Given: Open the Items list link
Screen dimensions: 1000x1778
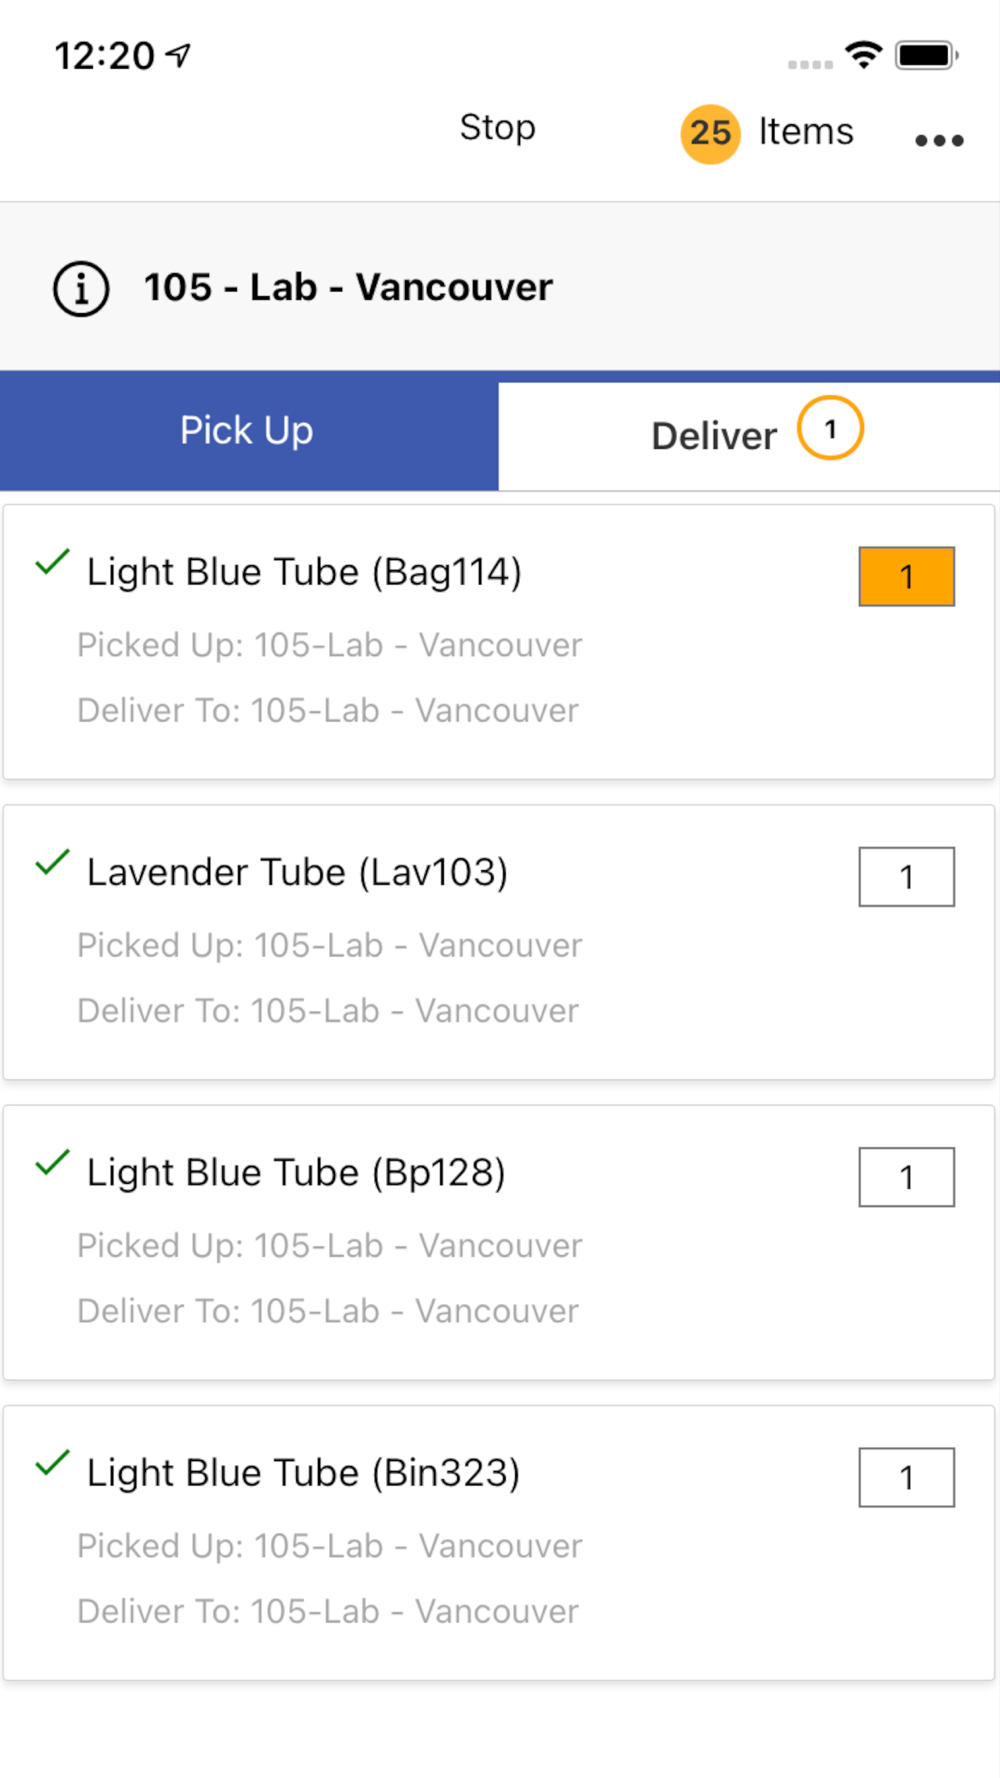Looking at the screenshot, I should pos(805,132).
